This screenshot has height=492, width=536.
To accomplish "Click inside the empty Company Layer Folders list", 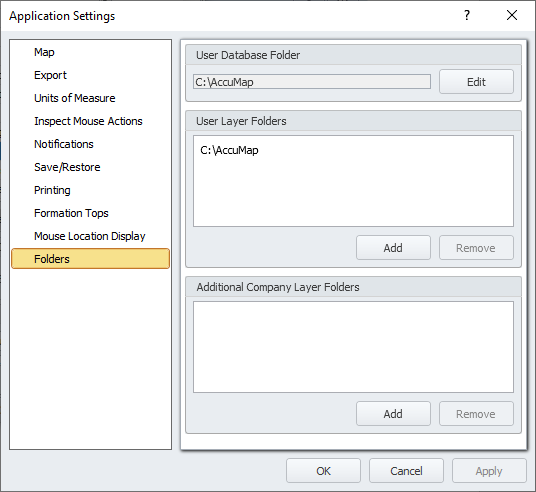I will point(353,347).
